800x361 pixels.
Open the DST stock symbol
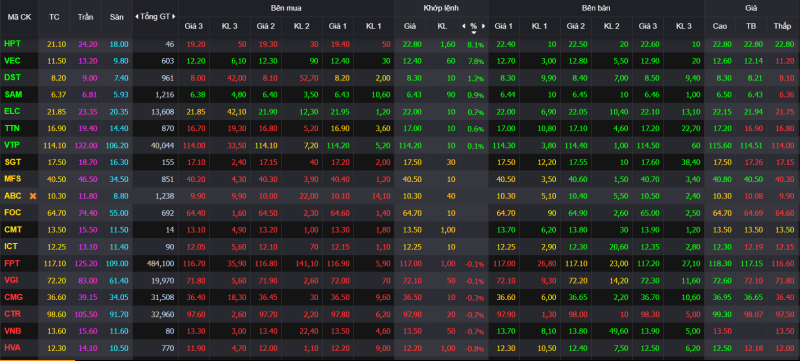(12, 78)
